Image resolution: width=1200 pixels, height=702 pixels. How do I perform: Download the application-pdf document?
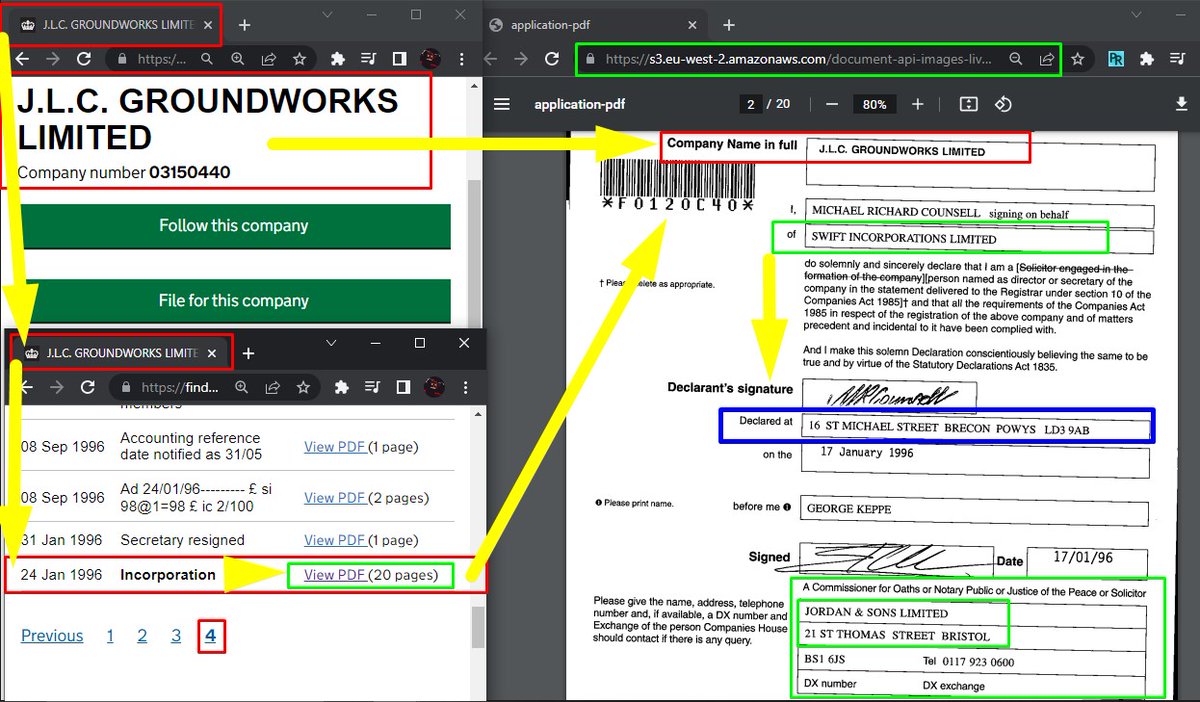[1181, 104]
